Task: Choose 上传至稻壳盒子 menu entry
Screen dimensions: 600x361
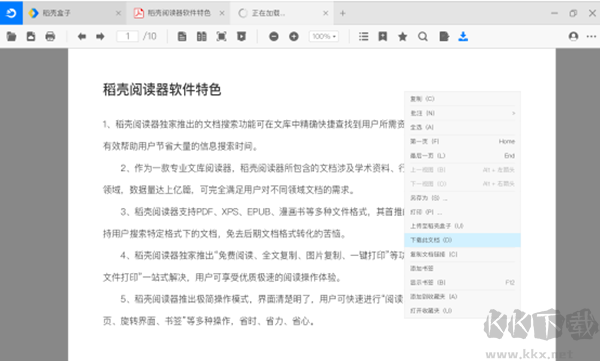Action: (x=462, y=226)
